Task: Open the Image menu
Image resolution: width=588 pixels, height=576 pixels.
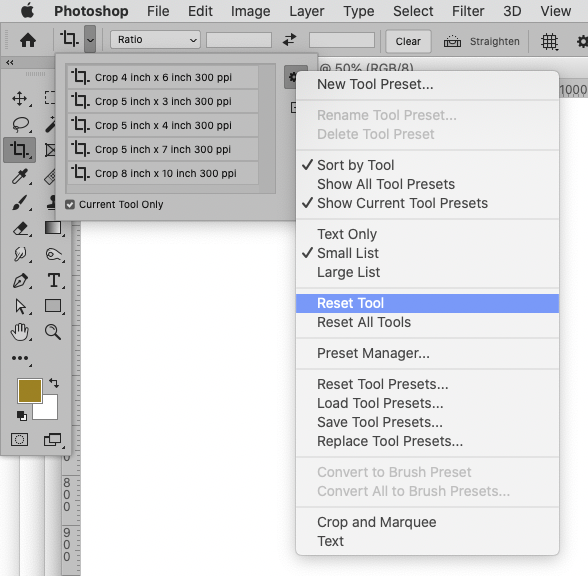Action: click(x=250, y=11)
